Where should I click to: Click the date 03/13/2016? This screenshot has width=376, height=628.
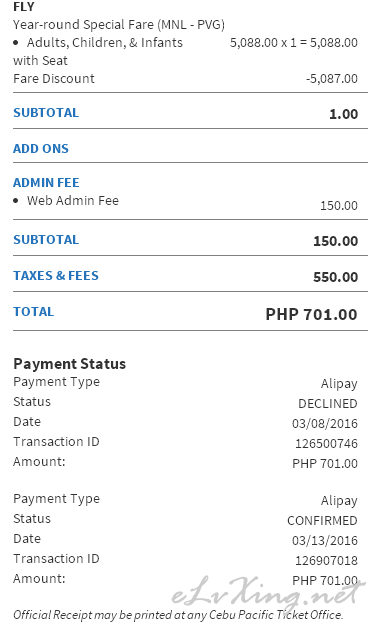pyautogui.click(x=325, y=540)
